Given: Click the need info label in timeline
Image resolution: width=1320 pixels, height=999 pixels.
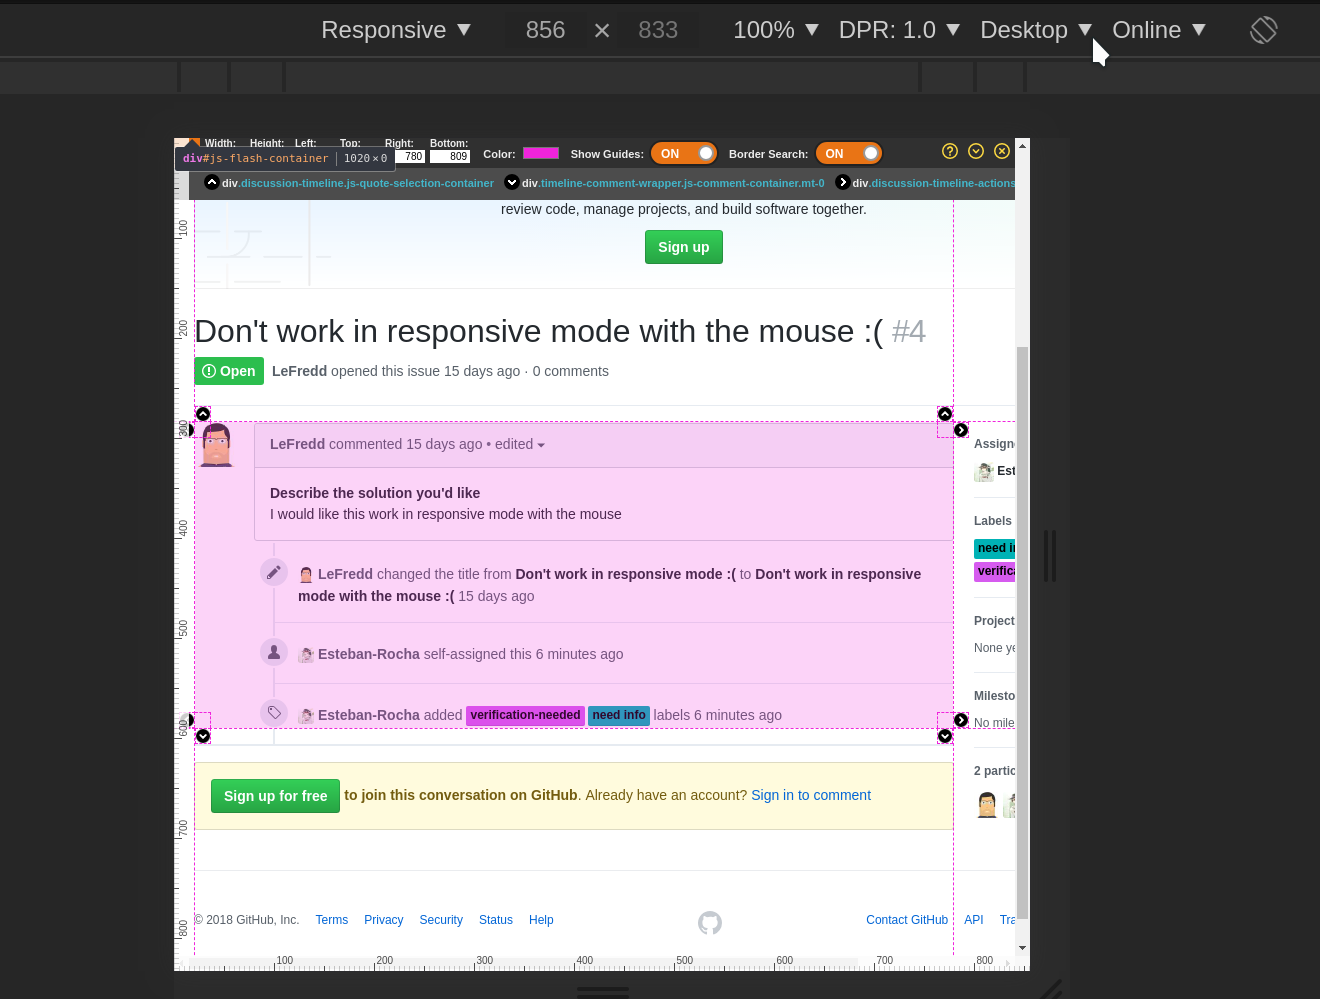Looking at the screenshot, I should (619, 715).
